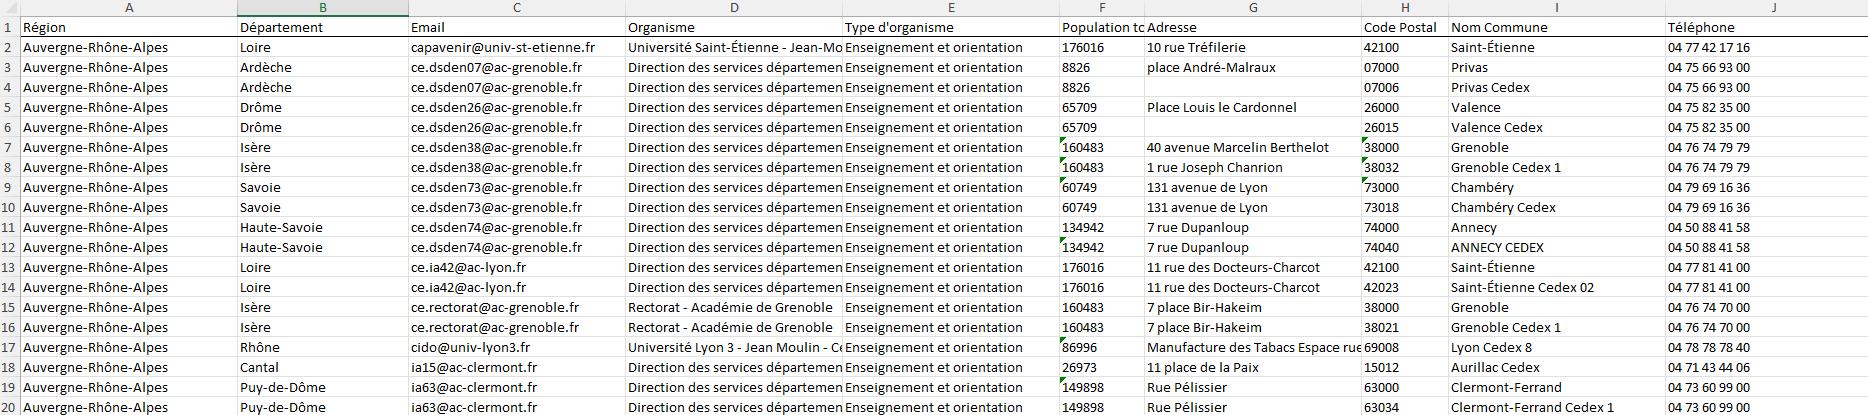The image size is (1868, 415).
Task: Select the Cantal département cell
Action: pos(323,367)
